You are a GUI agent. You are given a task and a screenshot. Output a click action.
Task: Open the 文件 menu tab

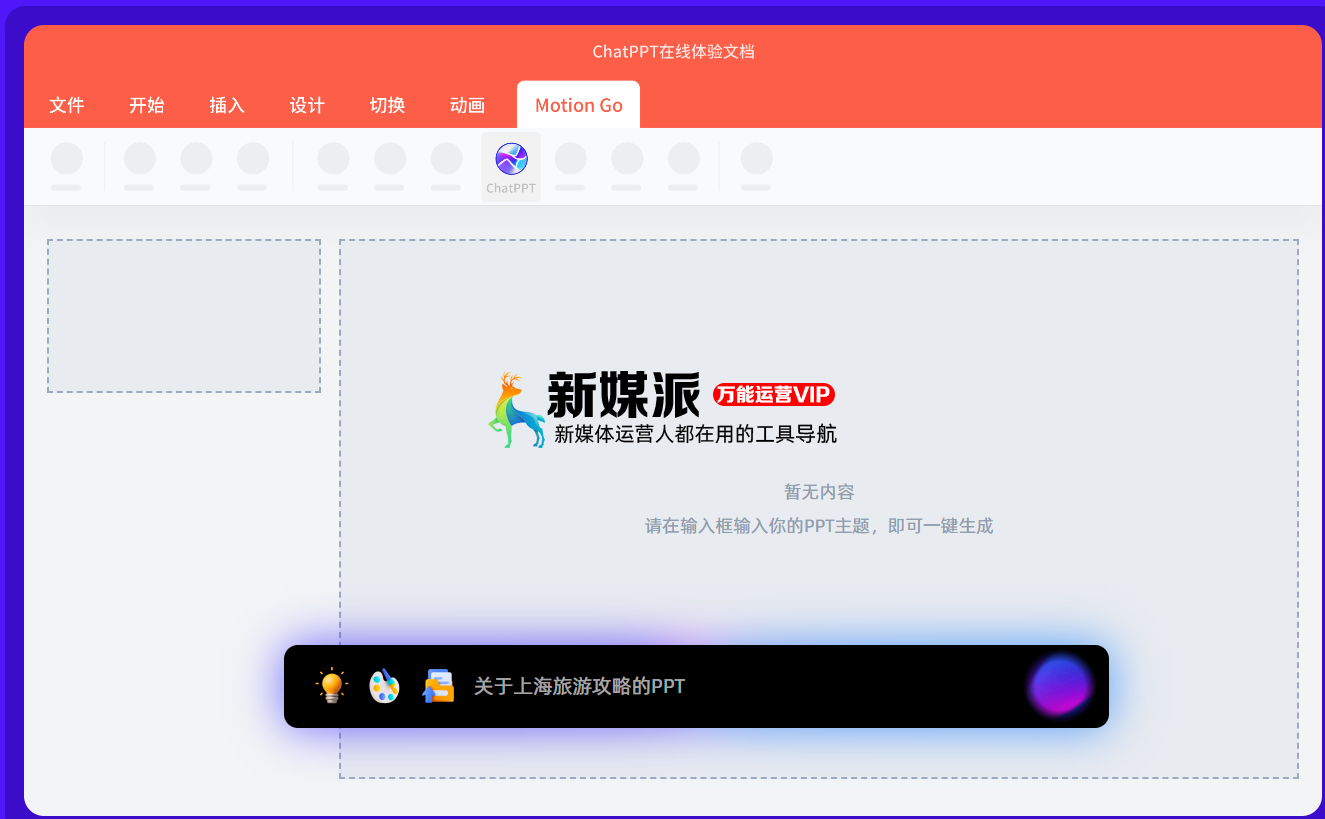click(67, 105)
